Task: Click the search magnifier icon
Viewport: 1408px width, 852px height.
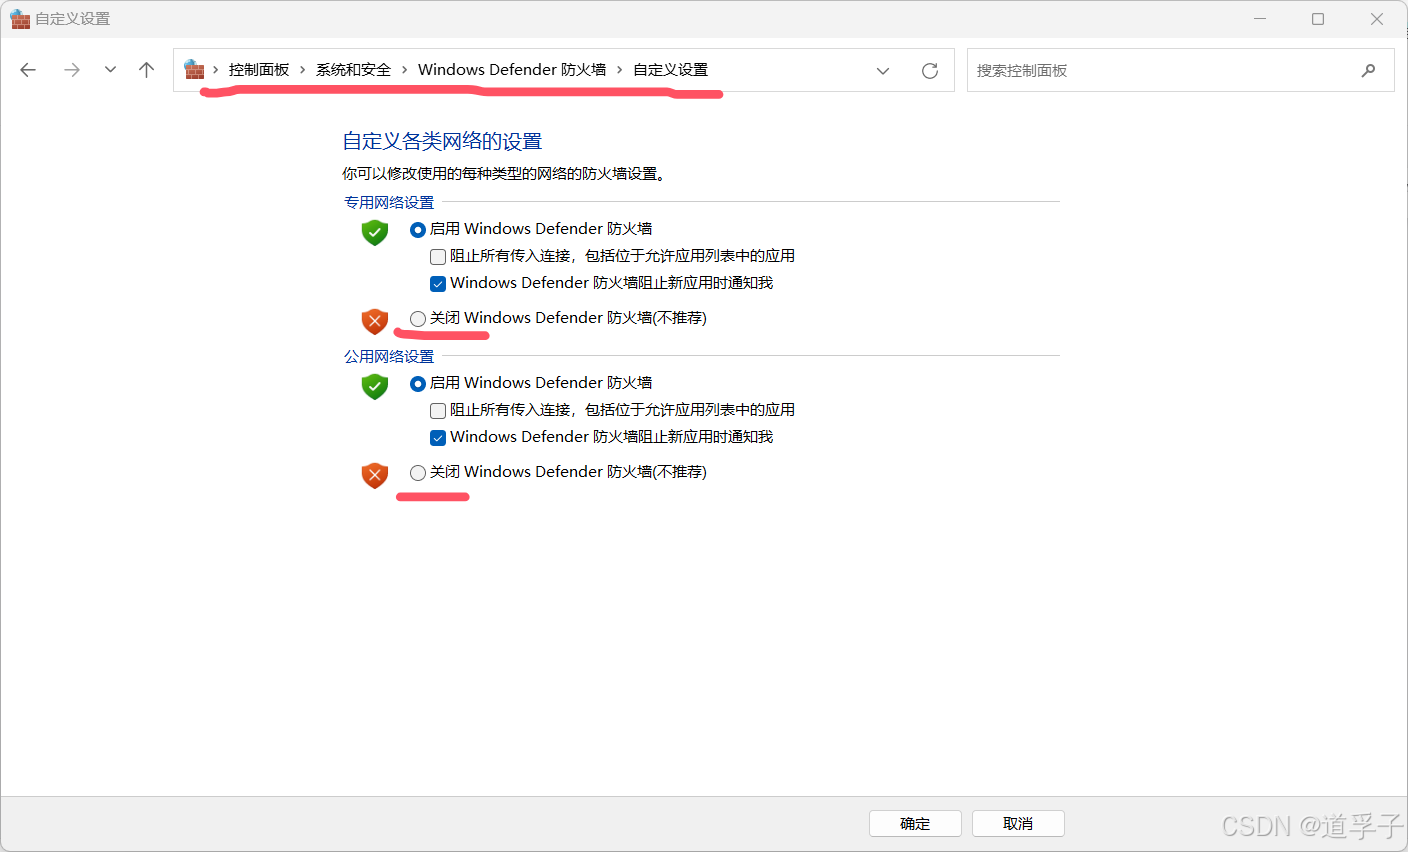Action: tap(1368, 71)
